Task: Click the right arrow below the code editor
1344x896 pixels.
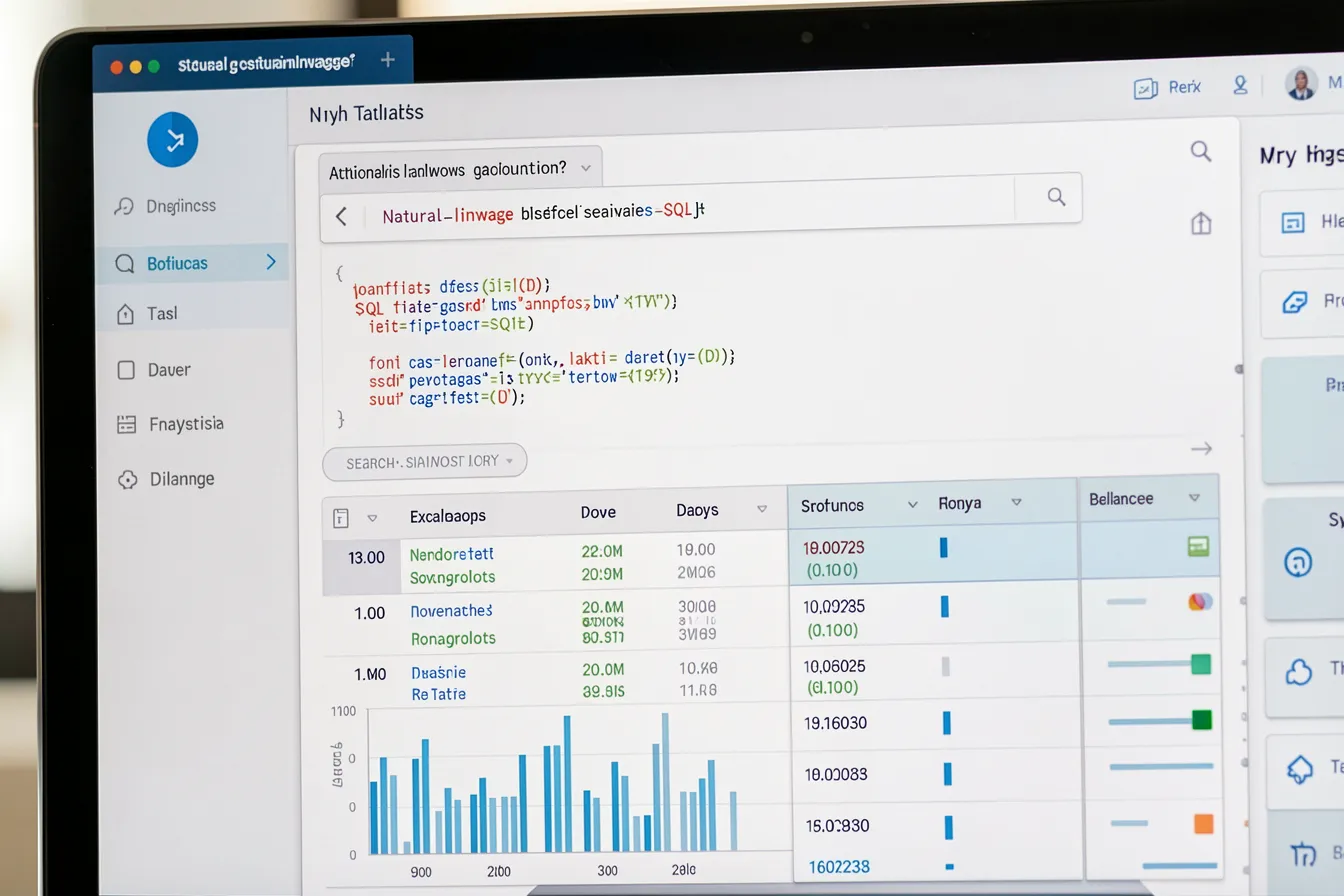Action: point(1201,449)
